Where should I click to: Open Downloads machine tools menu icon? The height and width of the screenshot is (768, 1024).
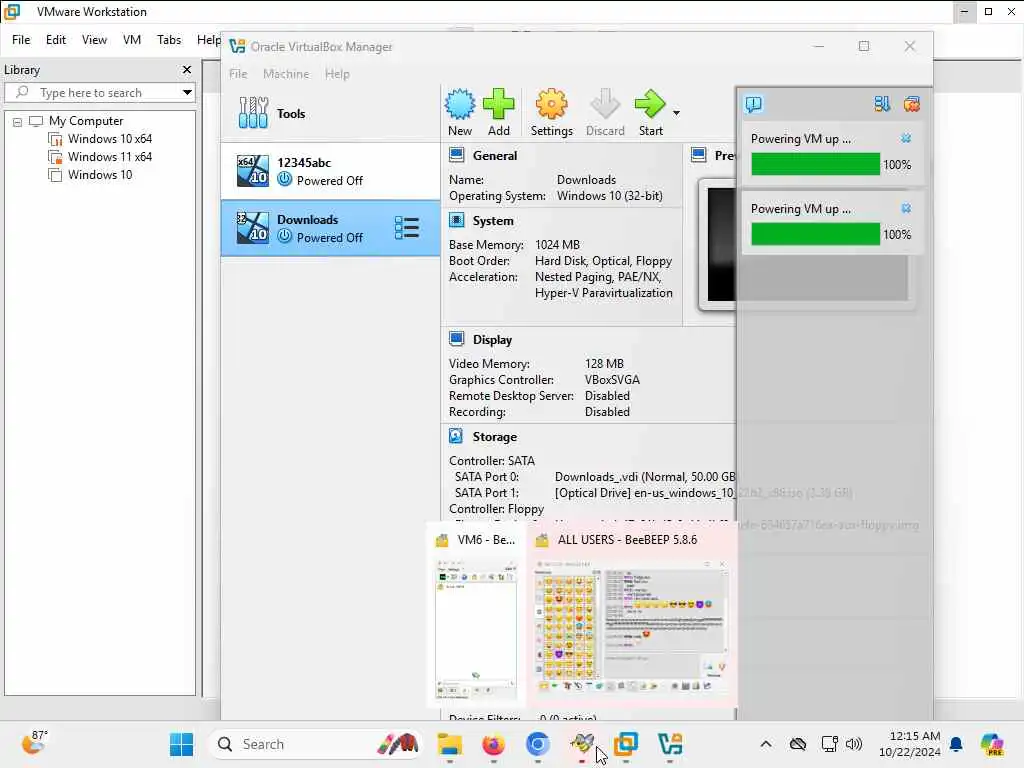click(x=407, y=228)
